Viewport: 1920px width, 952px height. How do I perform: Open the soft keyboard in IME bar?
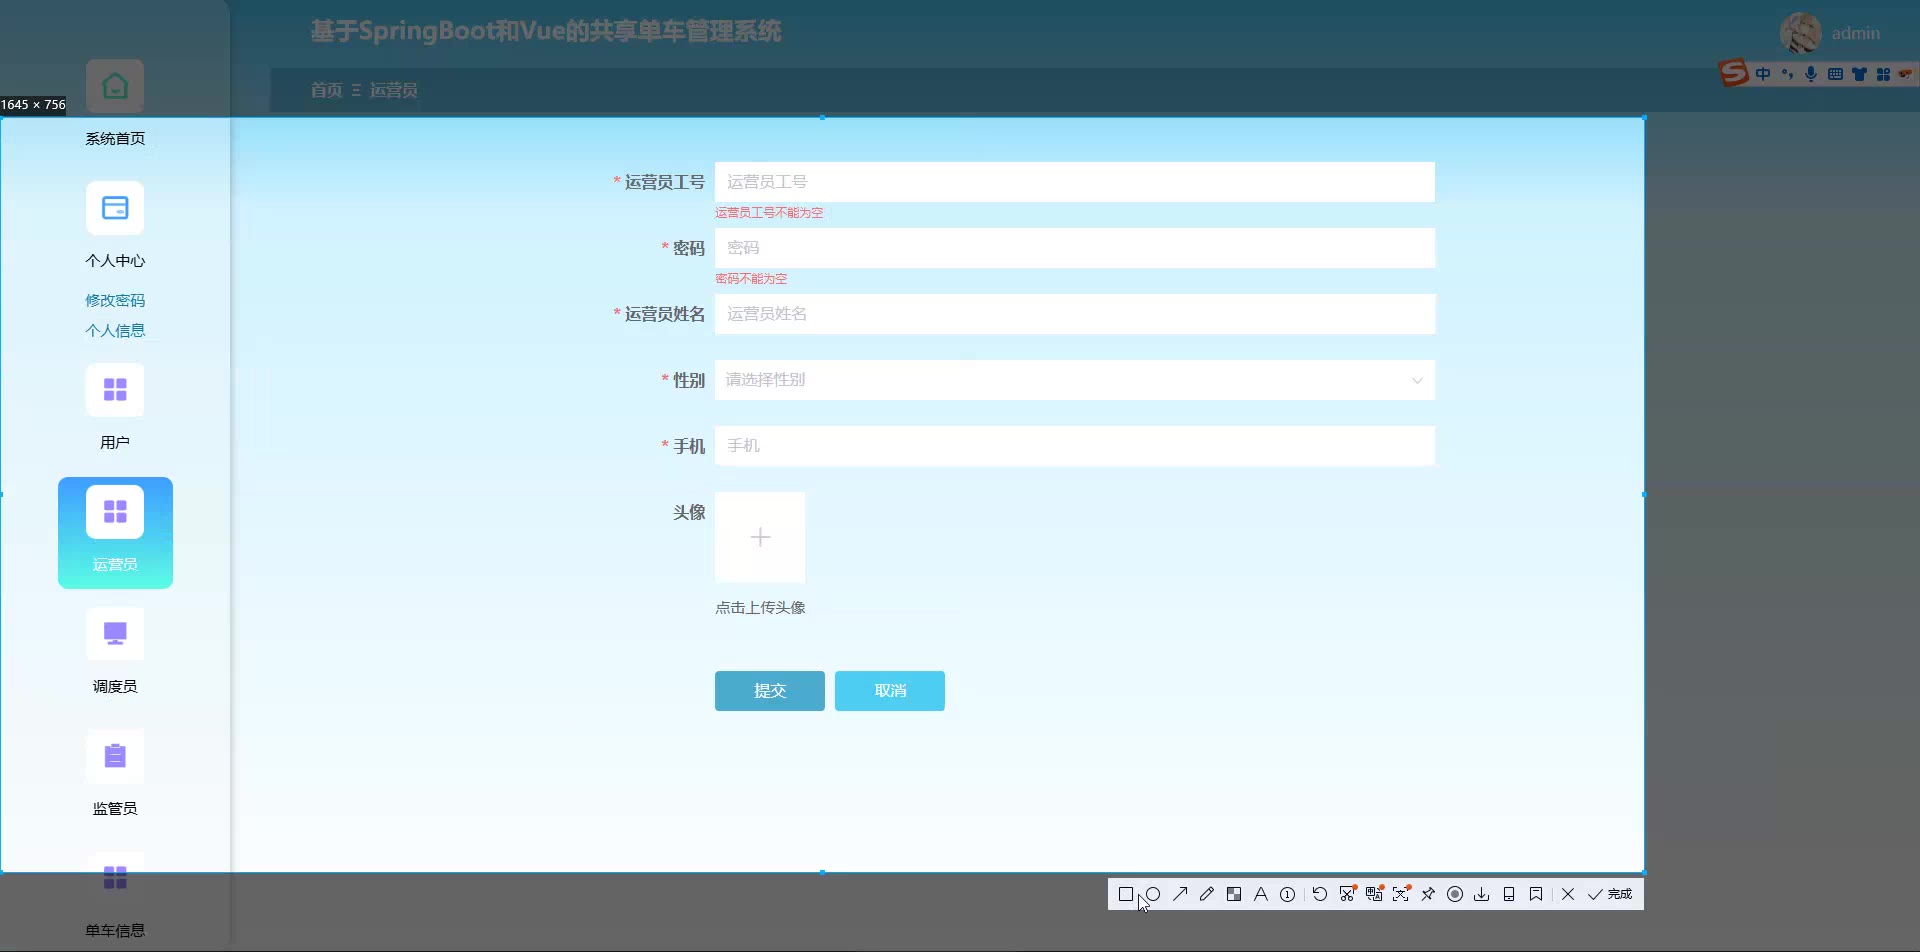[x=1835, y=74]
